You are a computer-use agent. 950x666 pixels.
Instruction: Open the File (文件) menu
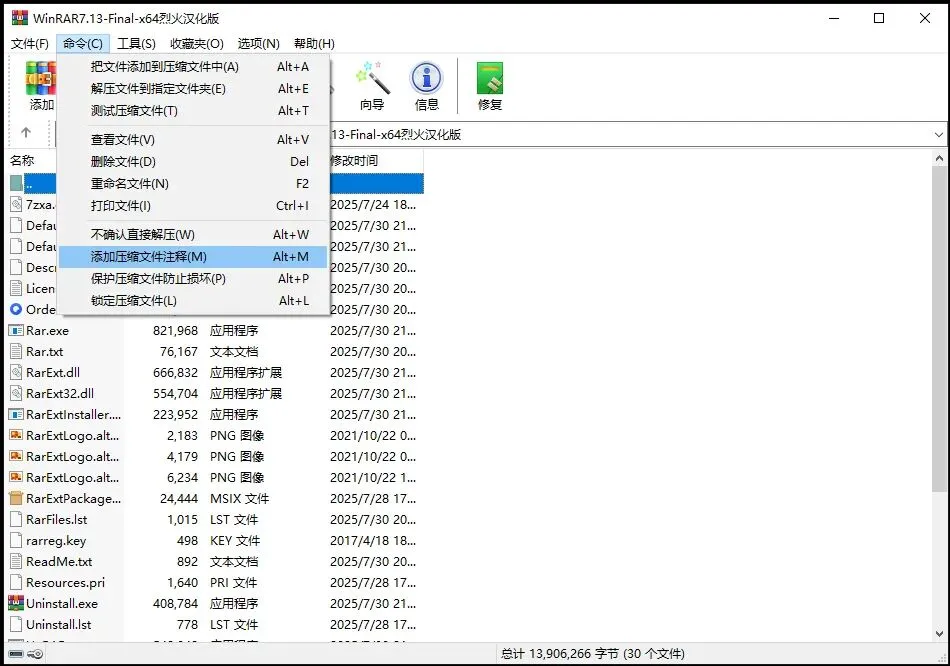(x=29, y=44)
